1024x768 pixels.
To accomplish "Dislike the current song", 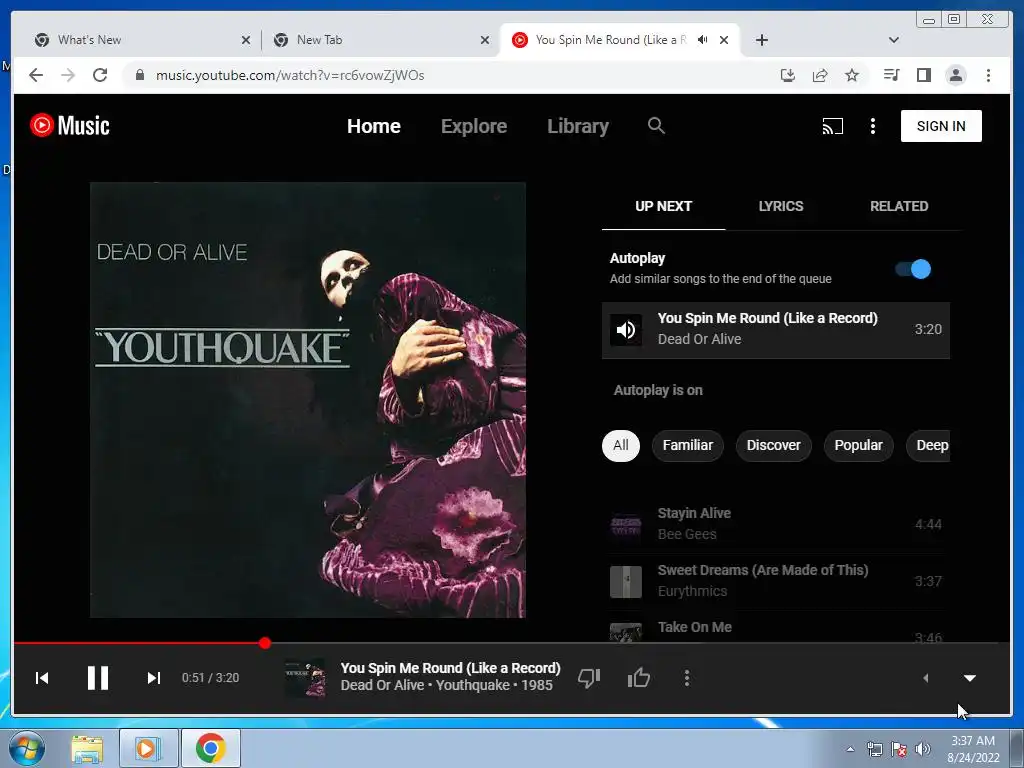I will pos(589,678).
